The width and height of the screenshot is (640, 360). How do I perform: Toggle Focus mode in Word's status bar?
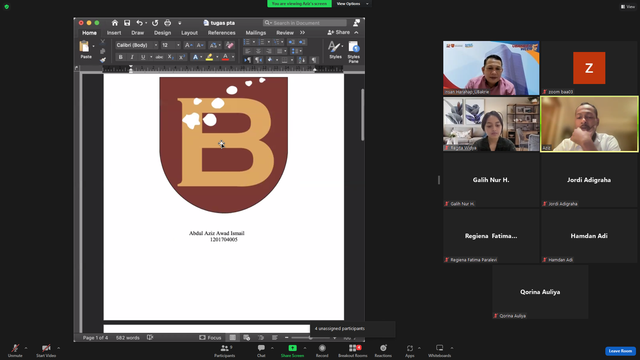click(210, 338)
